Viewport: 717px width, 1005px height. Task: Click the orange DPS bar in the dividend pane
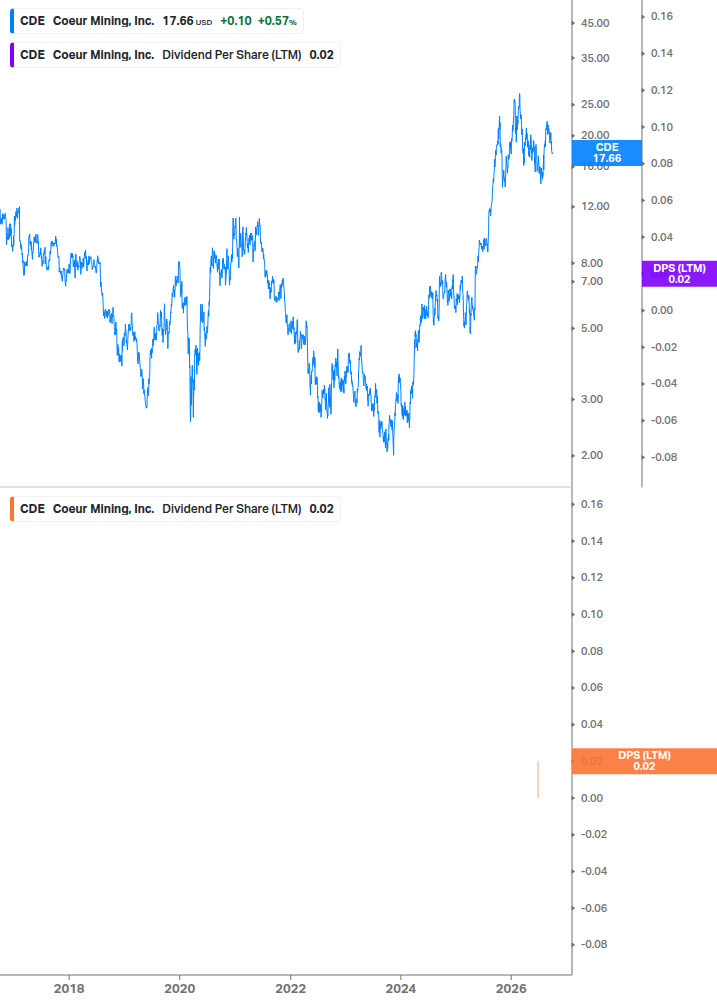coord(538,779)
